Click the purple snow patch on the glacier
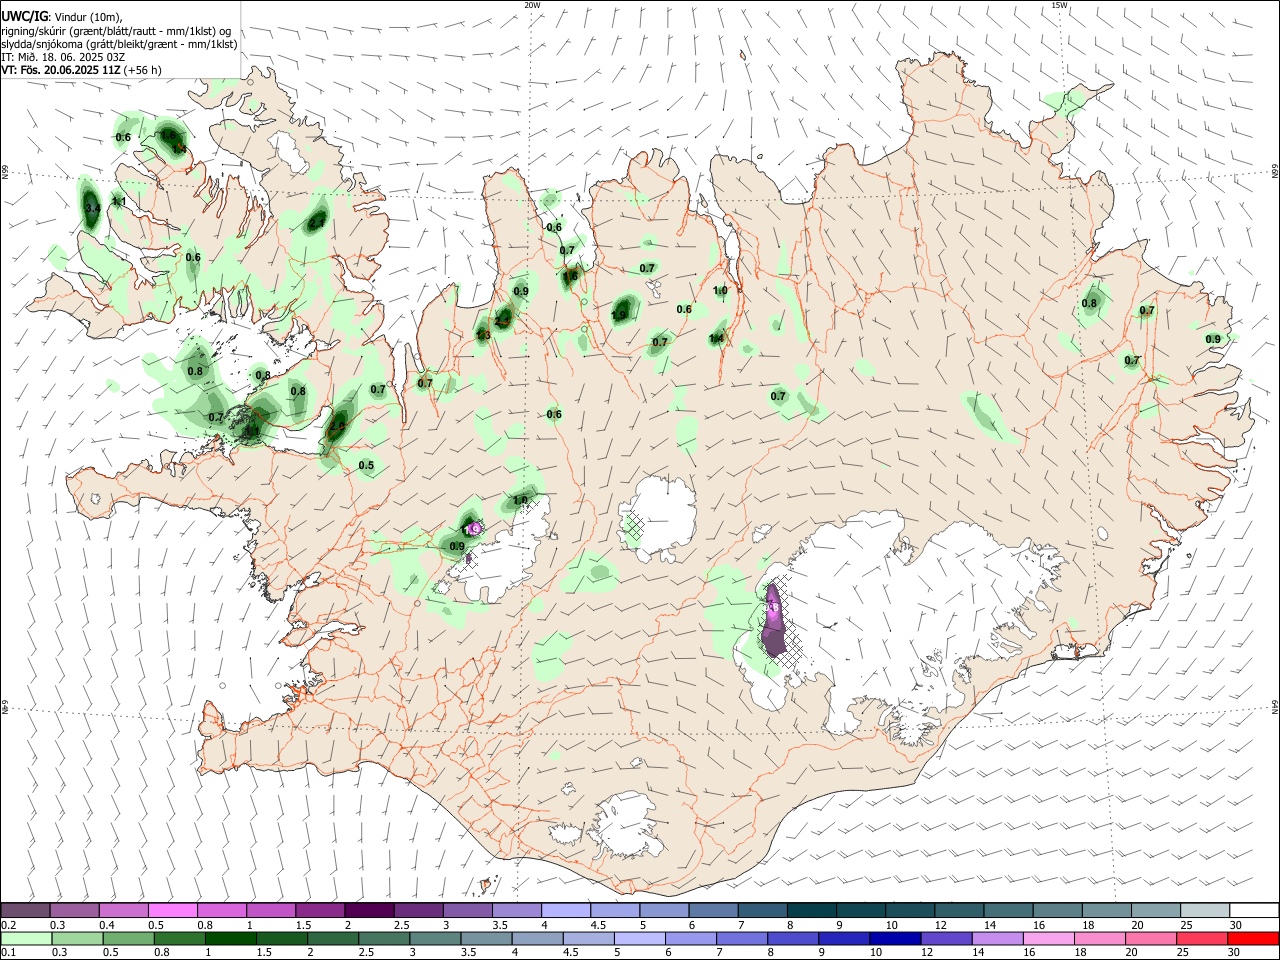The width and height of the screenshot is (1280, 960). pos(773,622)
